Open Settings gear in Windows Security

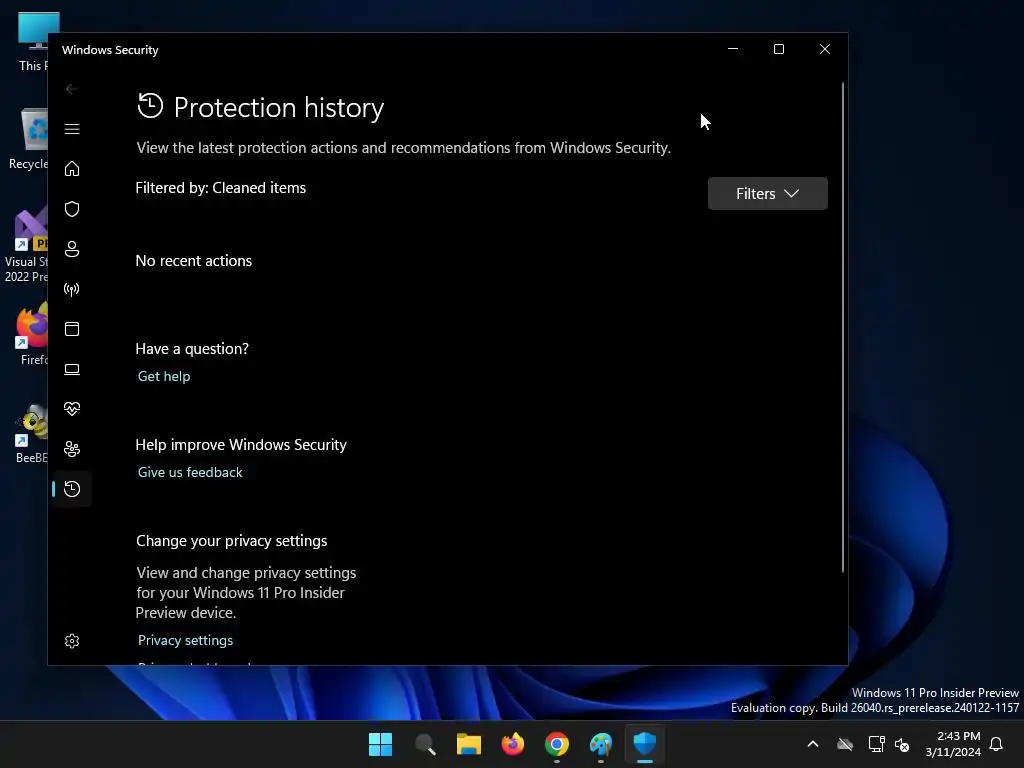pyautogui.click(x=72, y=641)
